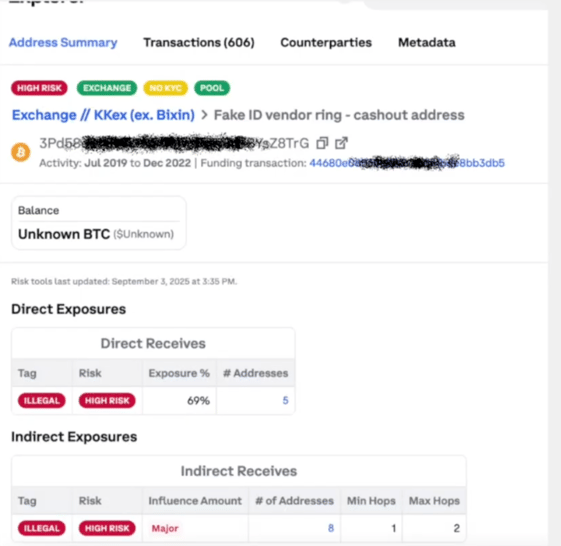Click ILLEGAL tag in Direct Receives row
The height and width of the screenshot is (546, 561).
(x=42, y=400)
